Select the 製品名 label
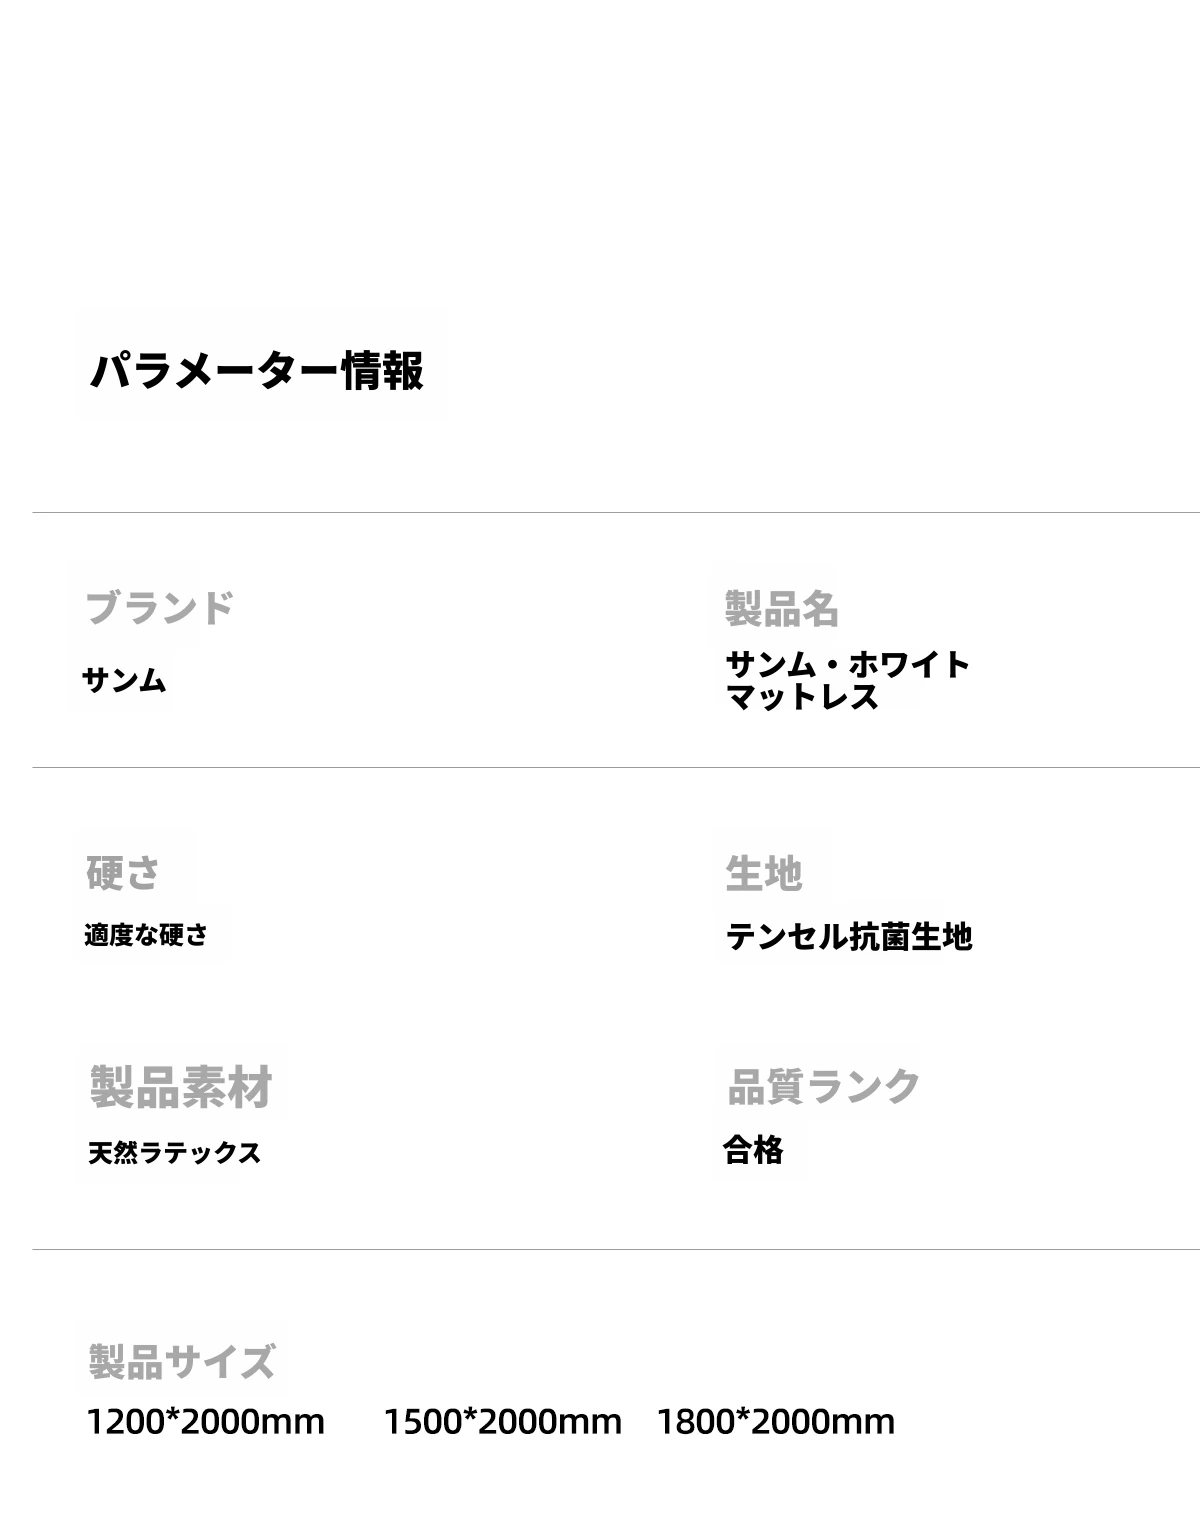Screen dimensions: 1200x1515 (782, 608)
